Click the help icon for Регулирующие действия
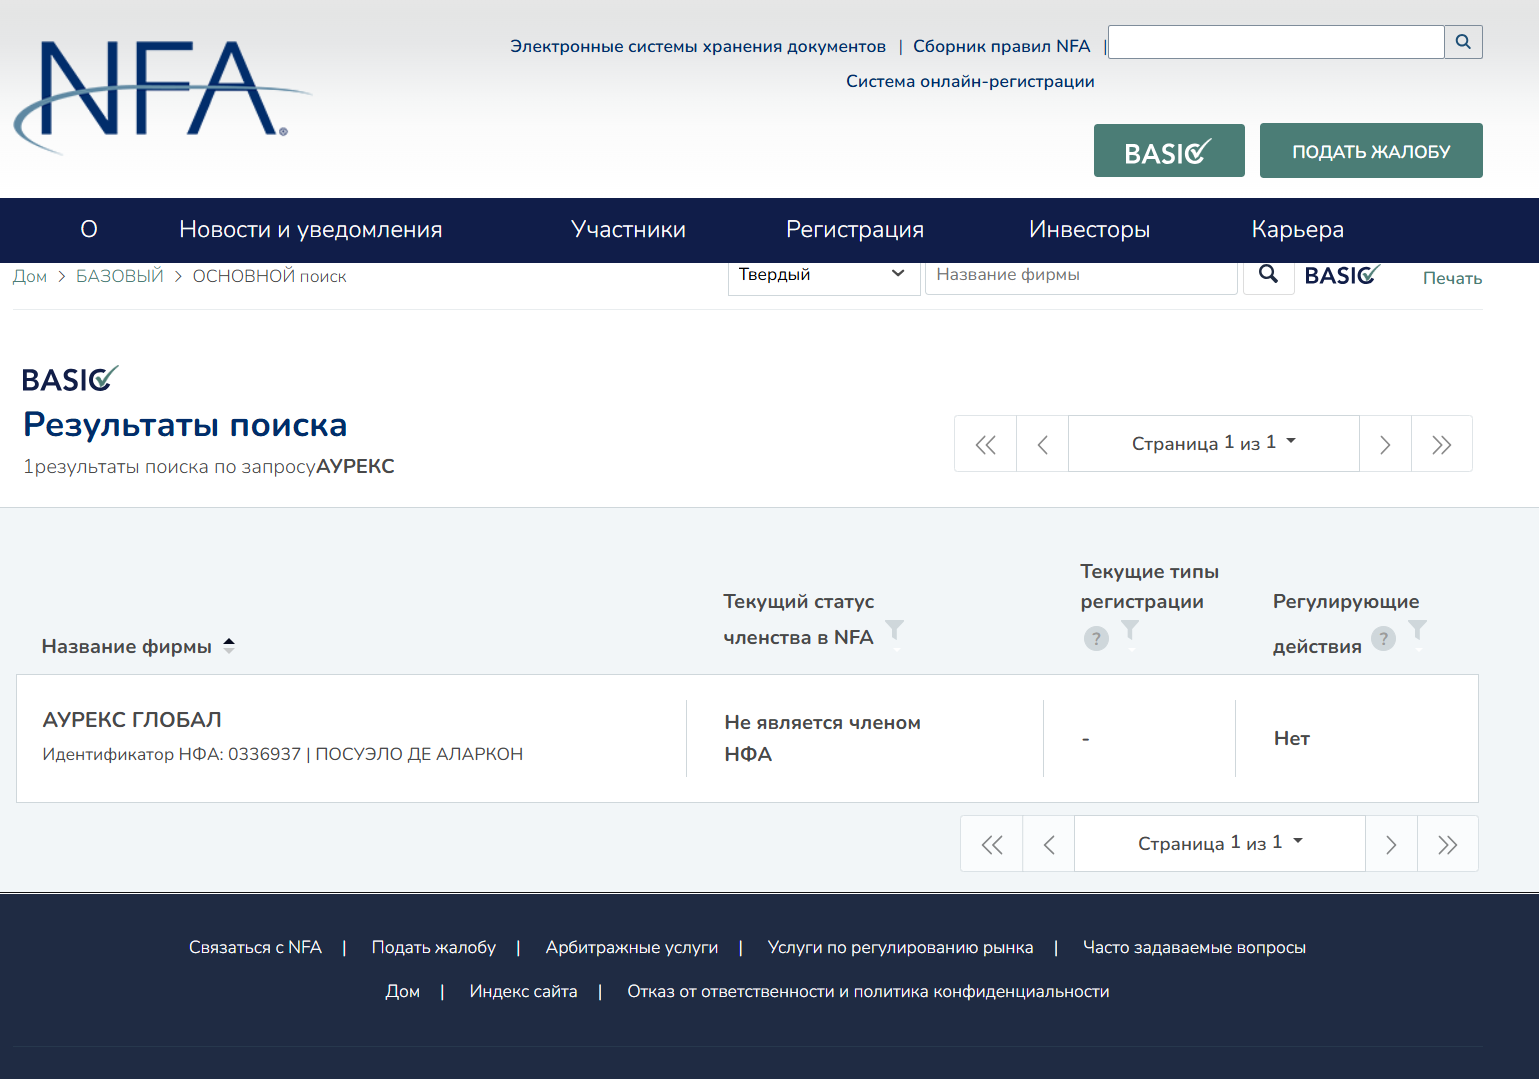Image resolution: width=1539 pixels, height=1079 pixels. (1383, 639)
